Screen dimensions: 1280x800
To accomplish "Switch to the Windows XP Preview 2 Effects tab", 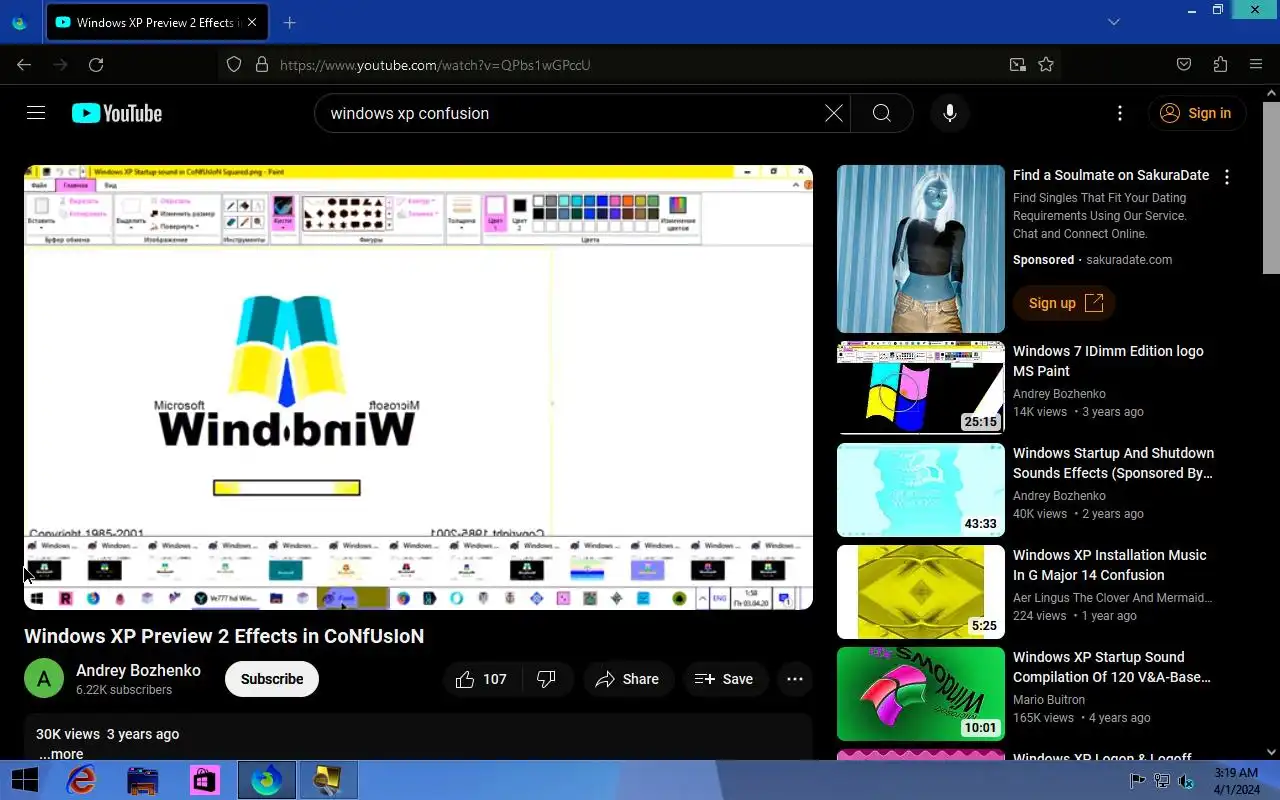I will coord(157,22).
